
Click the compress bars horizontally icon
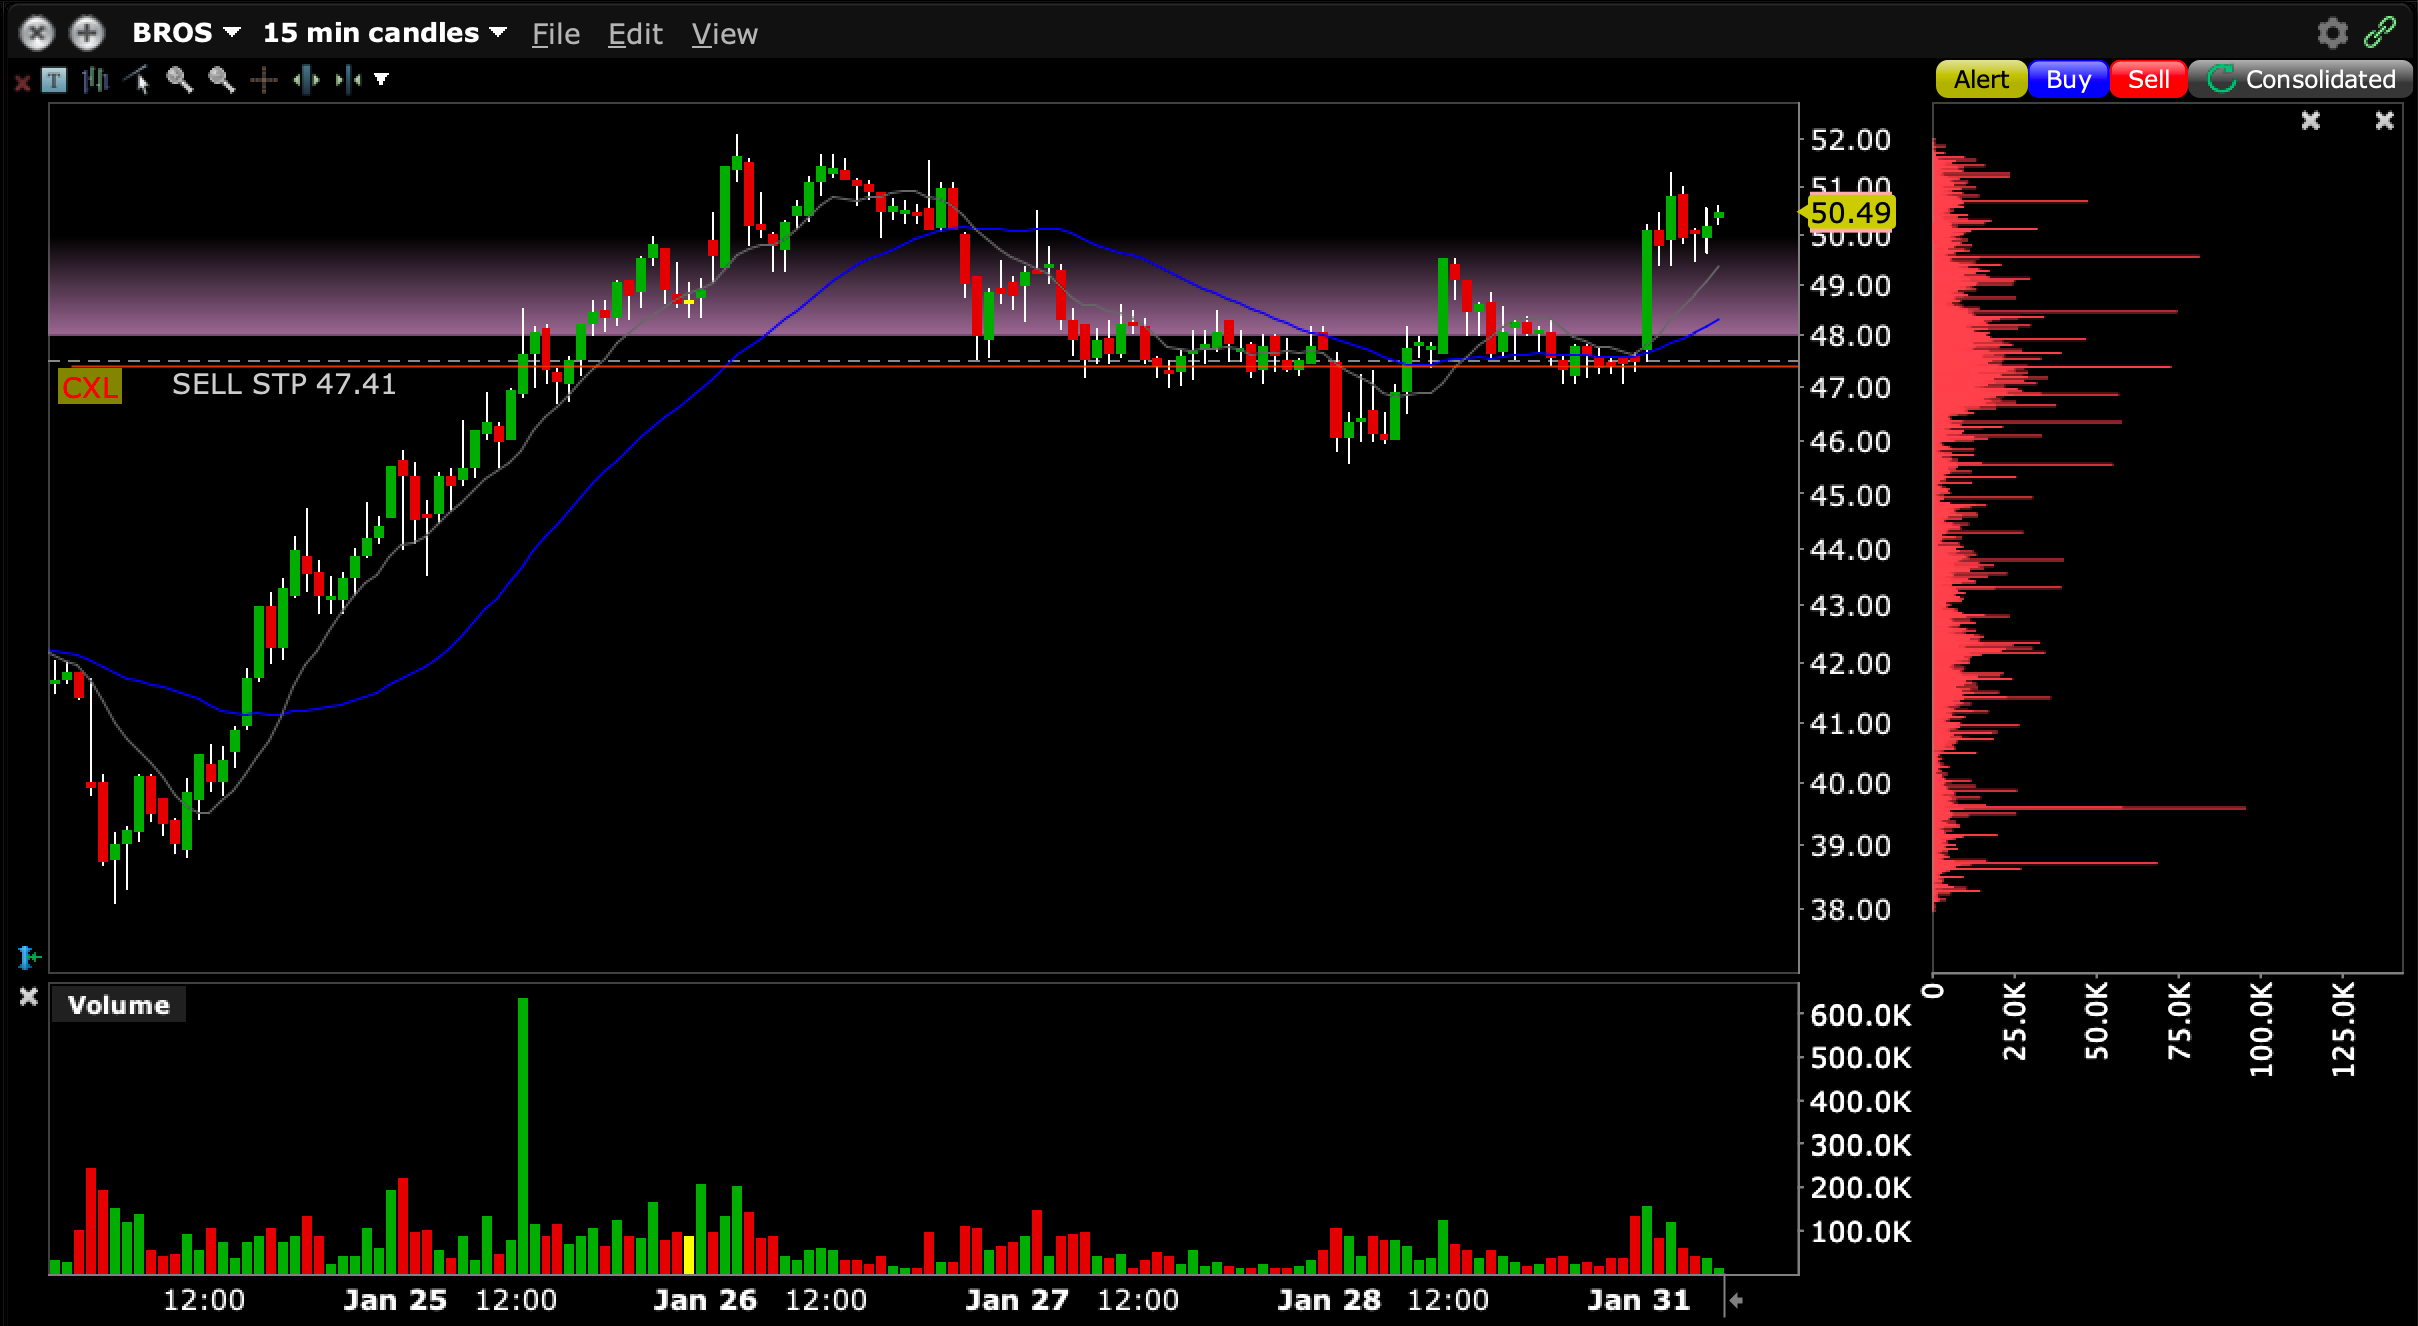(347, 80)
